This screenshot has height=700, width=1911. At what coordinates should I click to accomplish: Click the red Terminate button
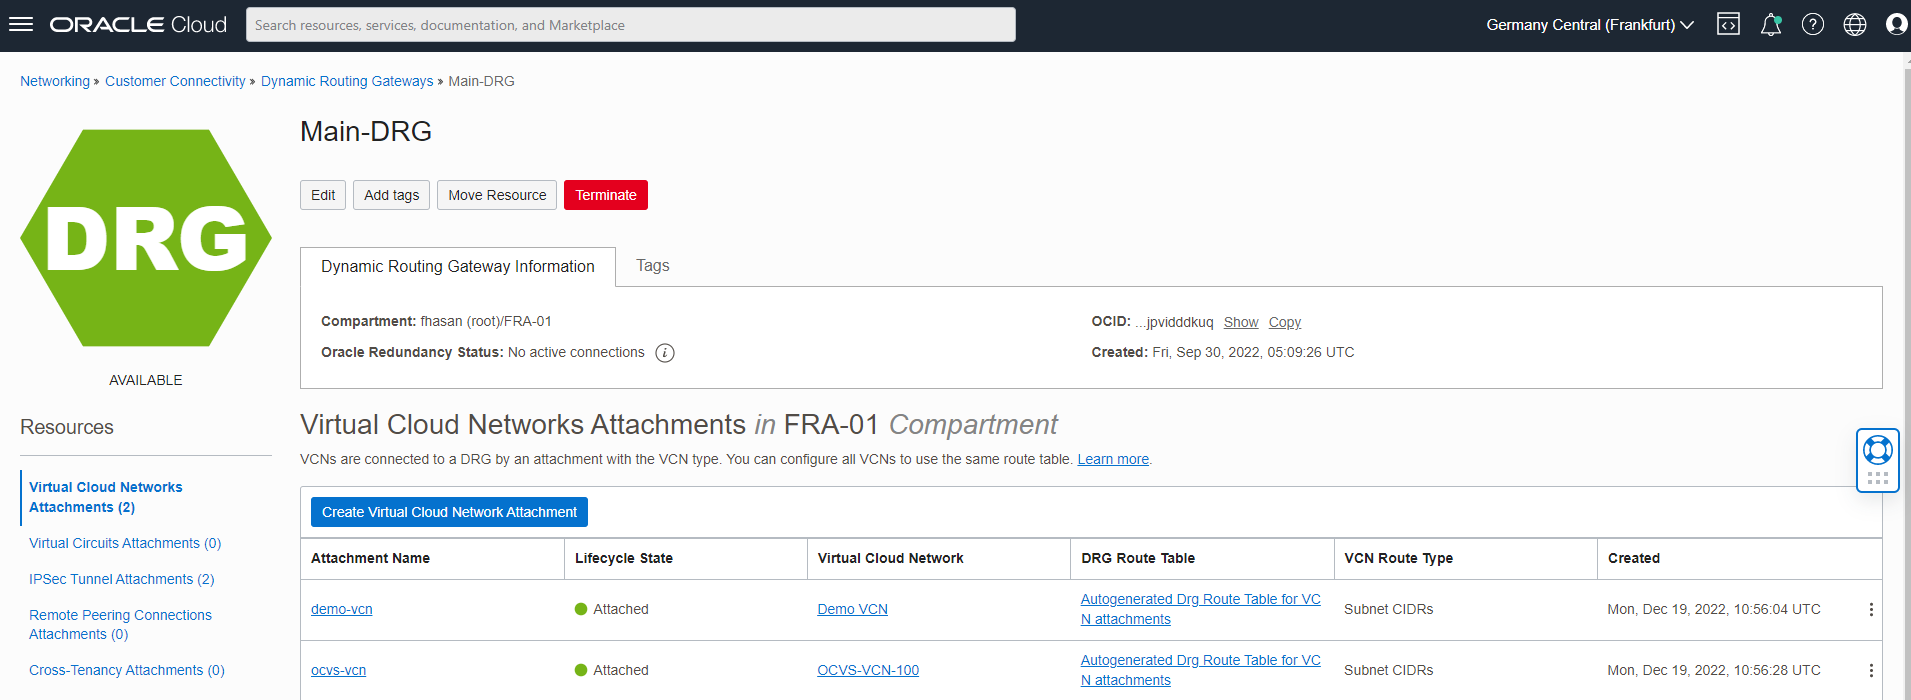606,195
